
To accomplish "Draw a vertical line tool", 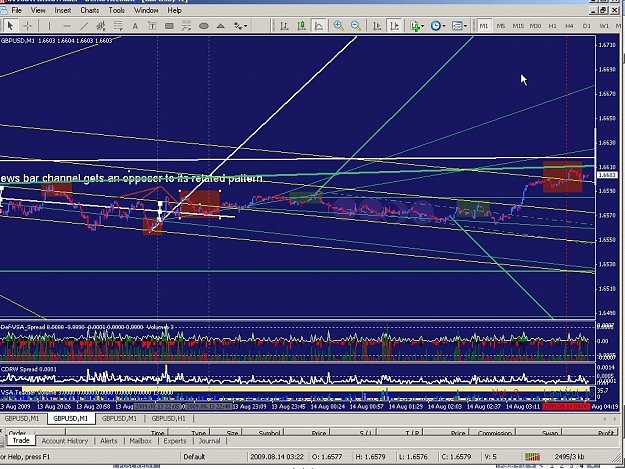I will pos(49,26).
